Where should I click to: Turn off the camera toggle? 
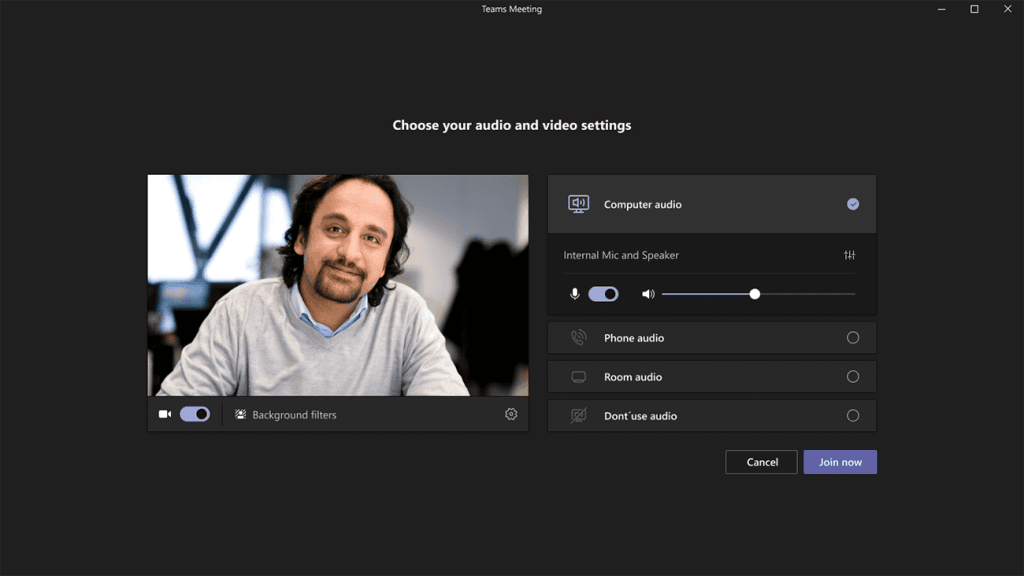pos(195,414)
